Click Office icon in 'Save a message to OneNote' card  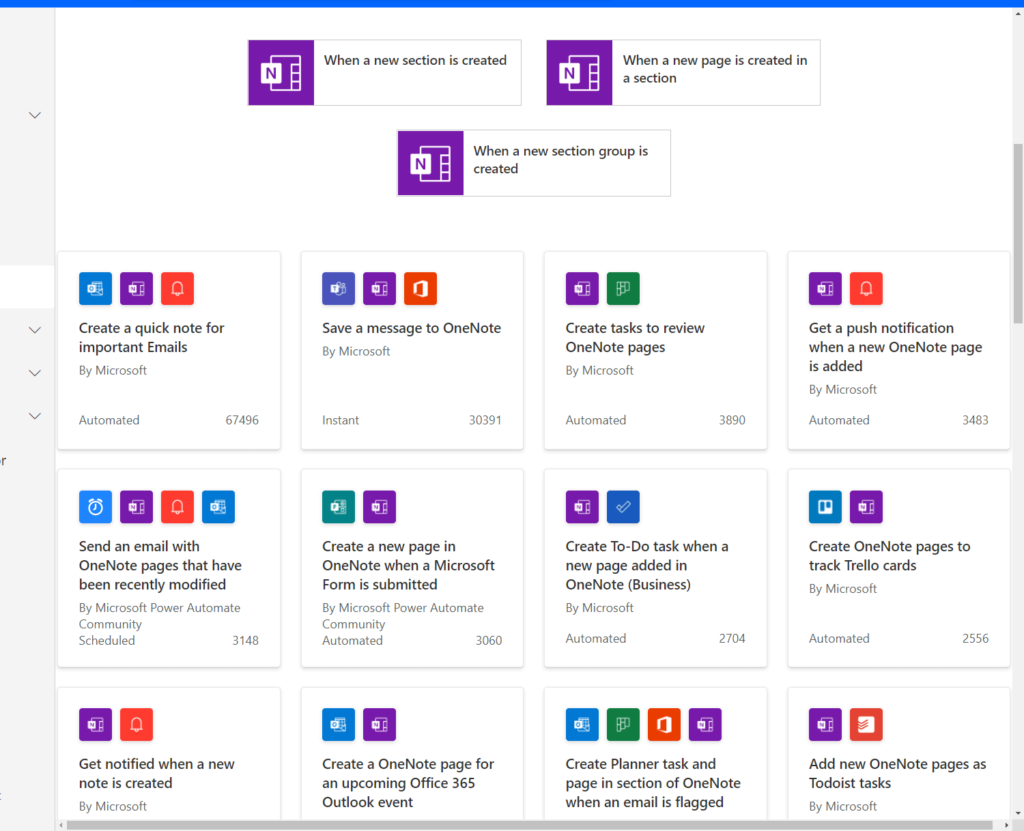(420, 288)
